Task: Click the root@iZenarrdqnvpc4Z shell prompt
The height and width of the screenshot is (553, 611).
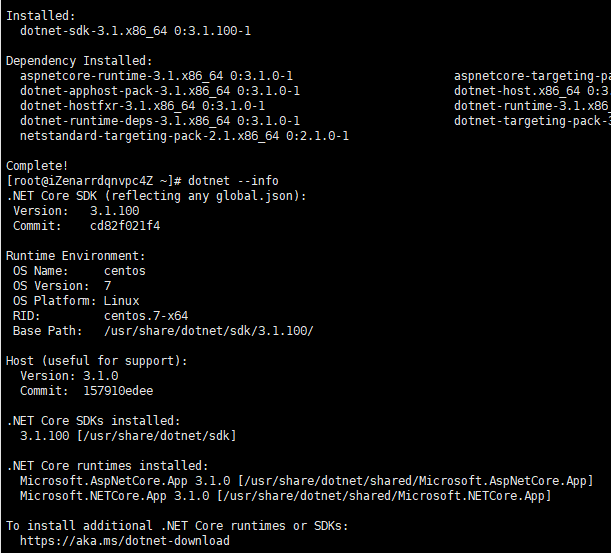Action: pyautogui.click(x=94, y=181)
